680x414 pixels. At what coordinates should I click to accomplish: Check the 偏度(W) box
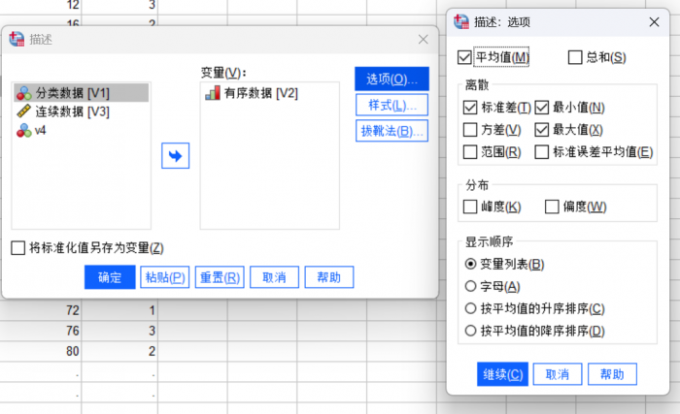(x=552, y=207)
